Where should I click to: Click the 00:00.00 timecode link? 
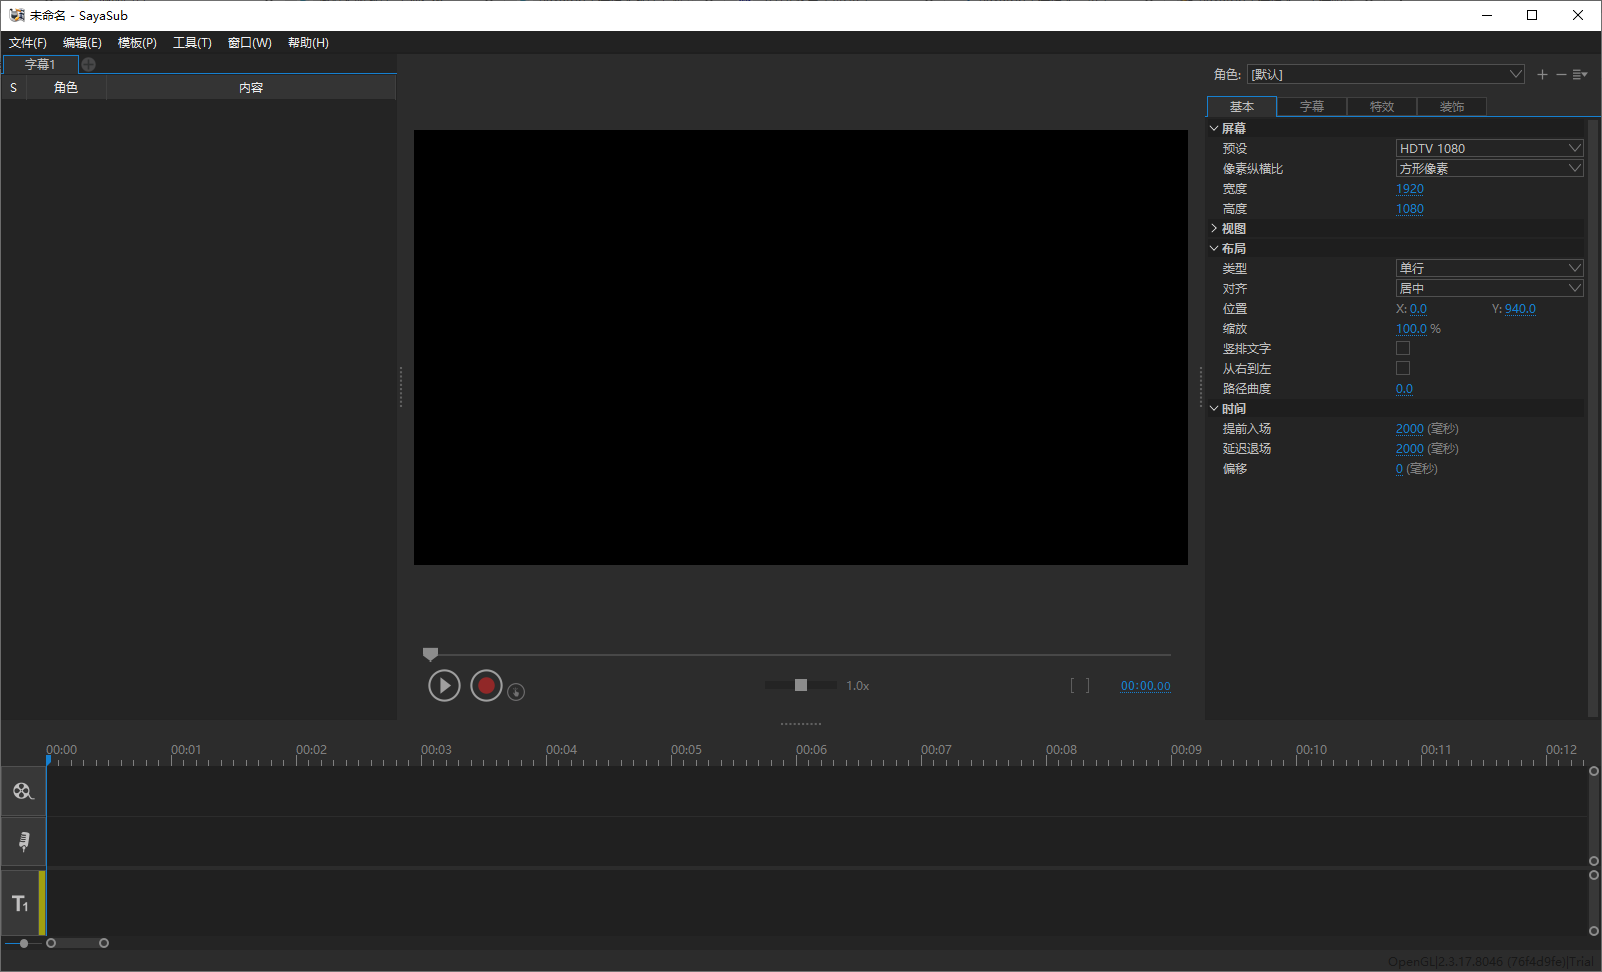[1145, 686]
